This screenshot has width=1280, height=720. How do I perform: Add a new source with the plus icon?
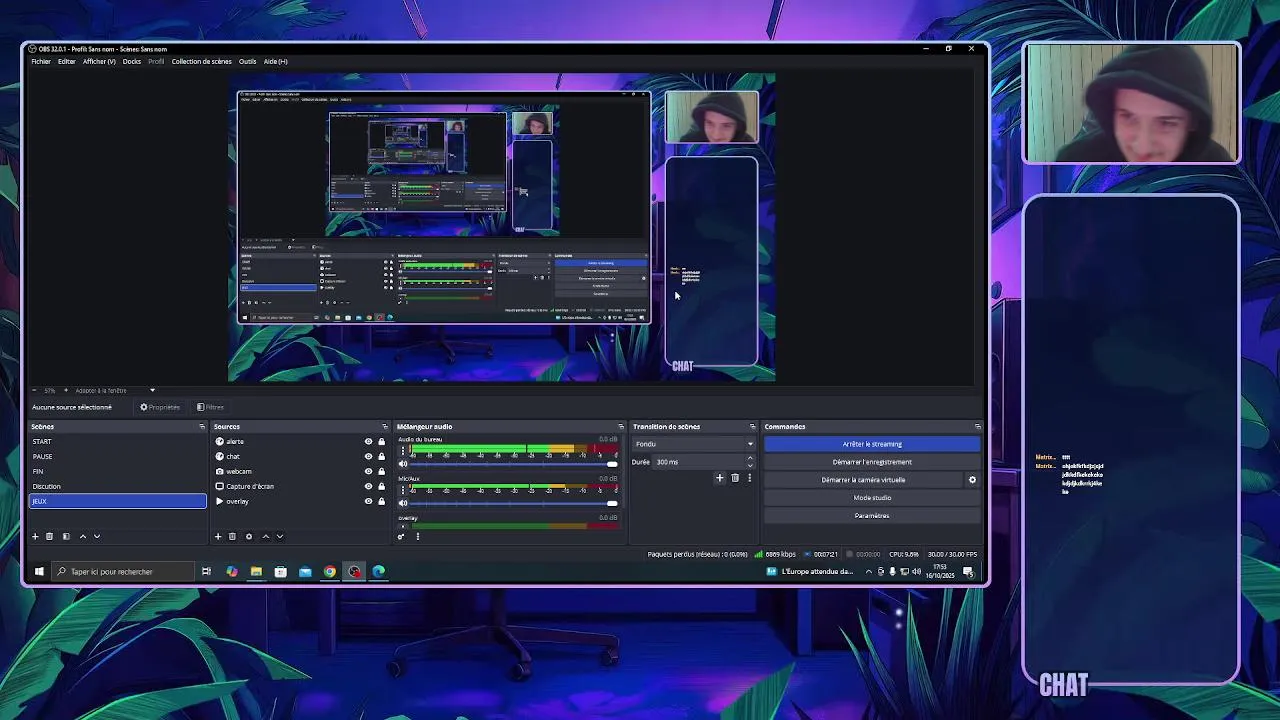pos(218,537)
